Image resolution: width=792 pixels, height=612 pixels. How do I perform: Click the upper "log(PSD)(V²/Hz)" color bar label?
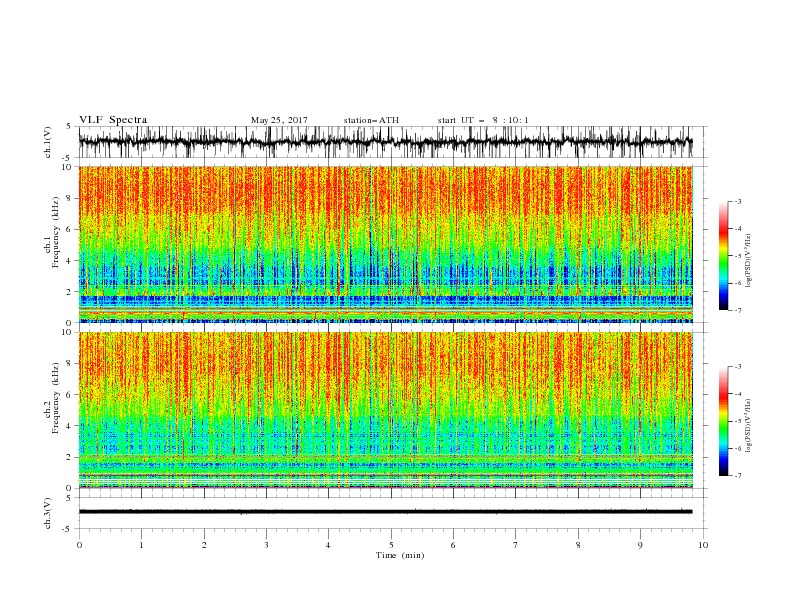tap(748, 261)
